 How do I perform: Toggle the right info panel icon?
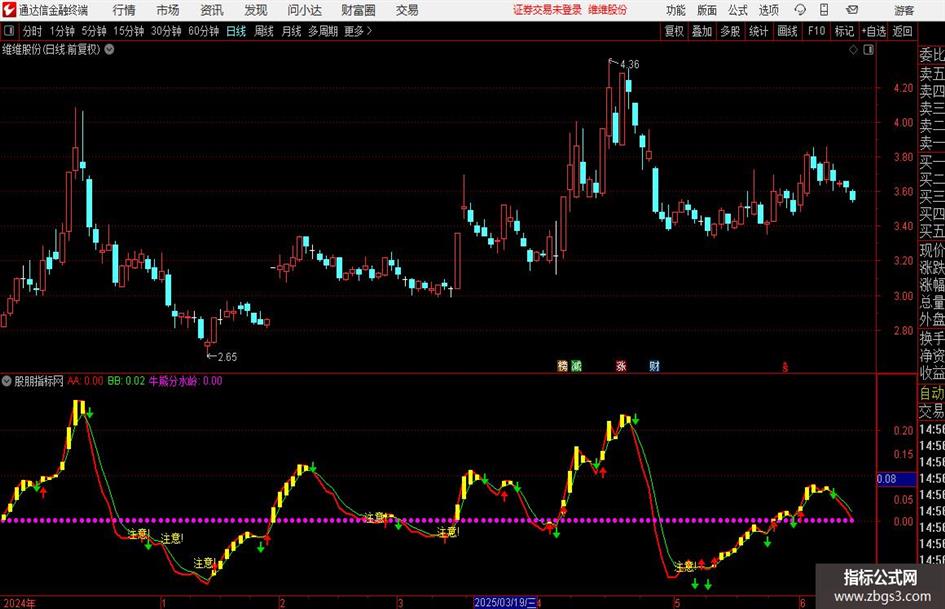868,50
